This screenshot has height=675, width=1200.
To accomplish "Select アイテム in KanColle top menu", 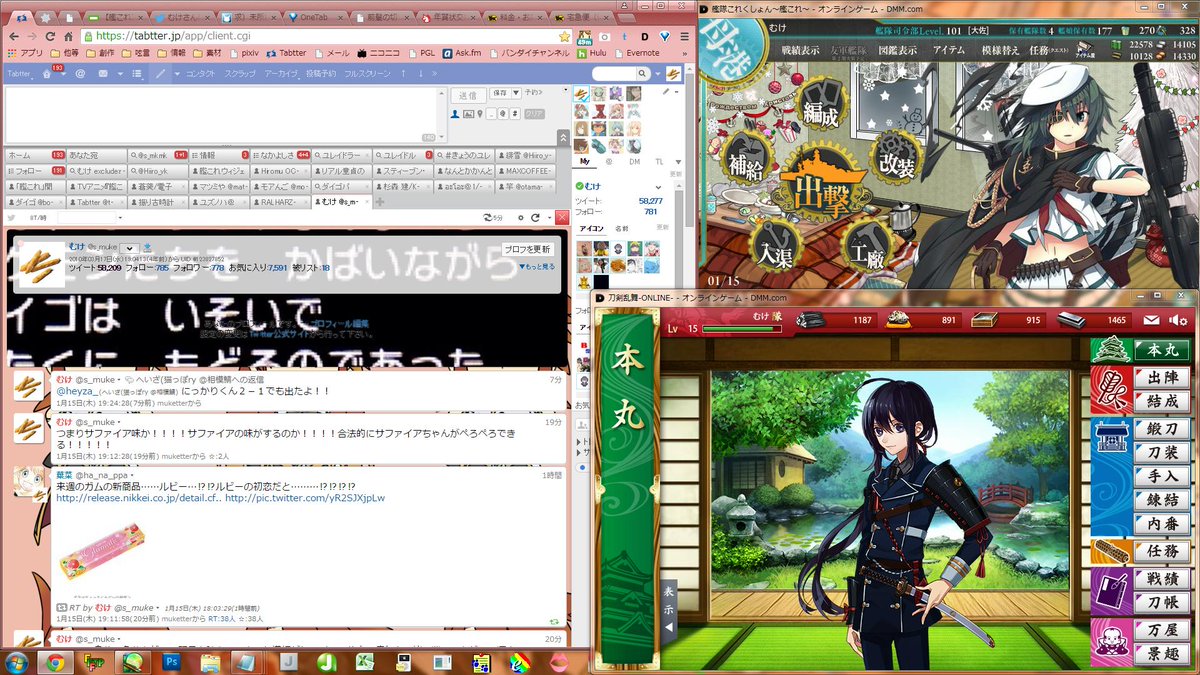I will [x=948, y=49].
